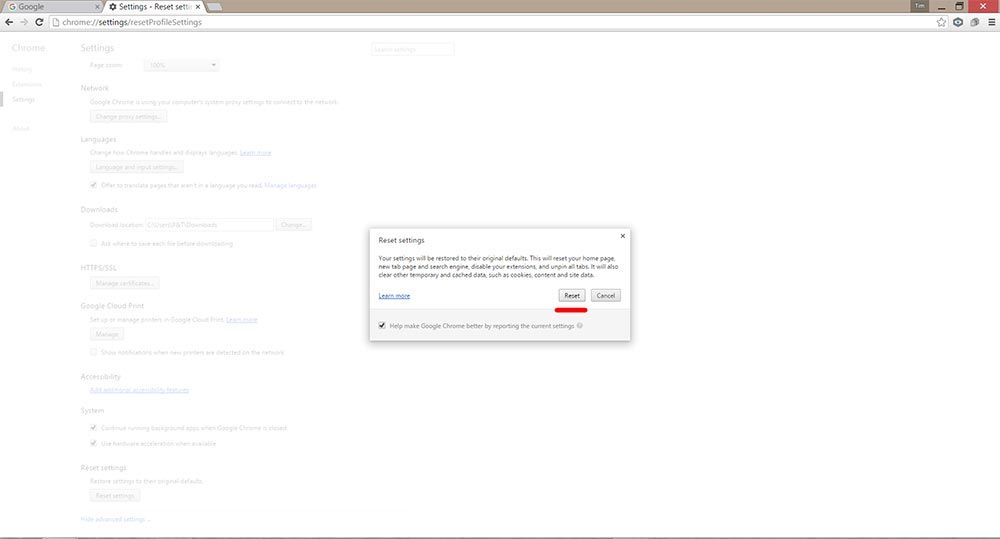Close the Reset settings dialog X
This screenshot has width=1000, height=539.
coord(622,236)
